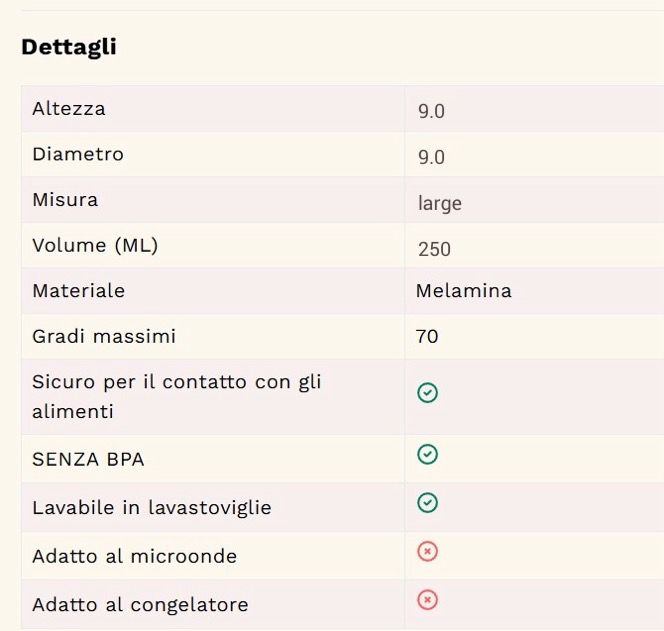664x631 pixels.
Task: Click the Altezza value 9.0
Action: 431,111
